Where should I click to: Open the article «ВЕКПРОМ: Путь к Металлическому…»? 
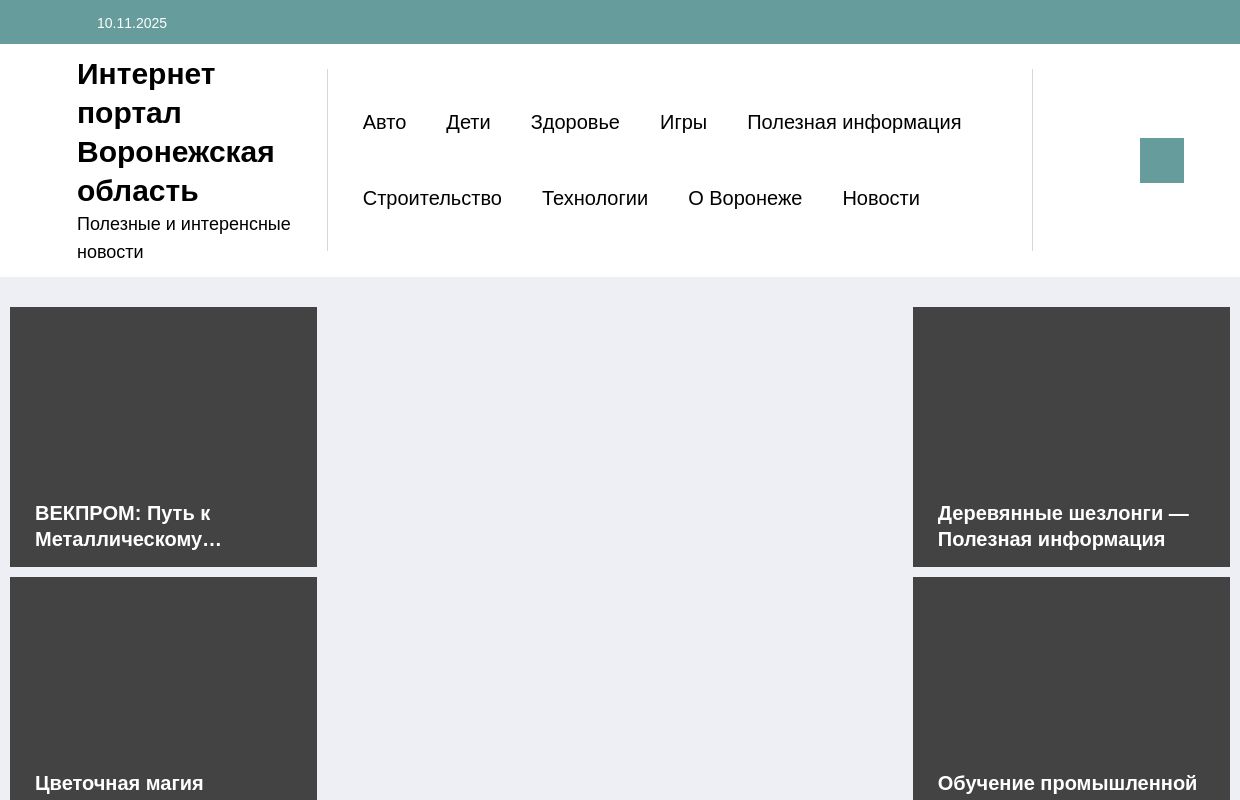click(128, 526)
